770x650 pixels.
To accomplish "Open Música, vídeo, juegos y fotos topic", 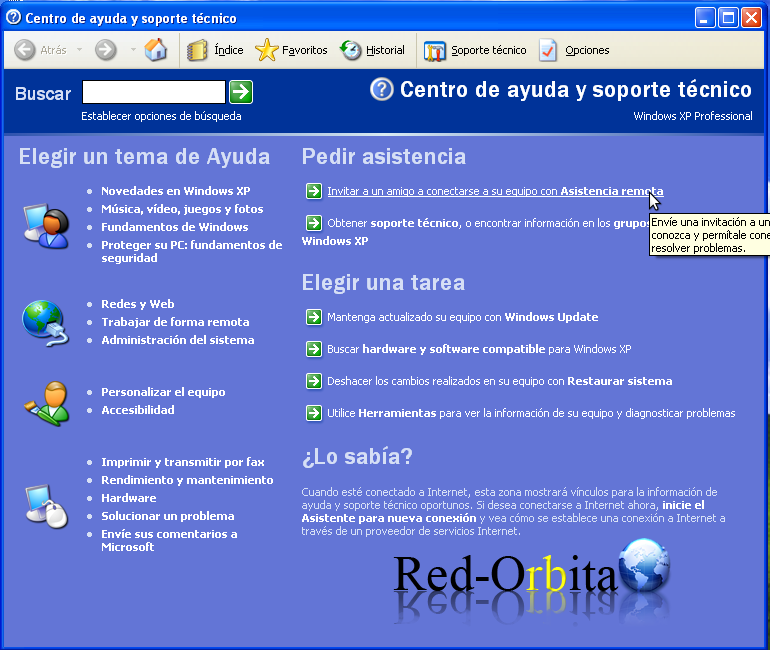I will click(182, 209).
